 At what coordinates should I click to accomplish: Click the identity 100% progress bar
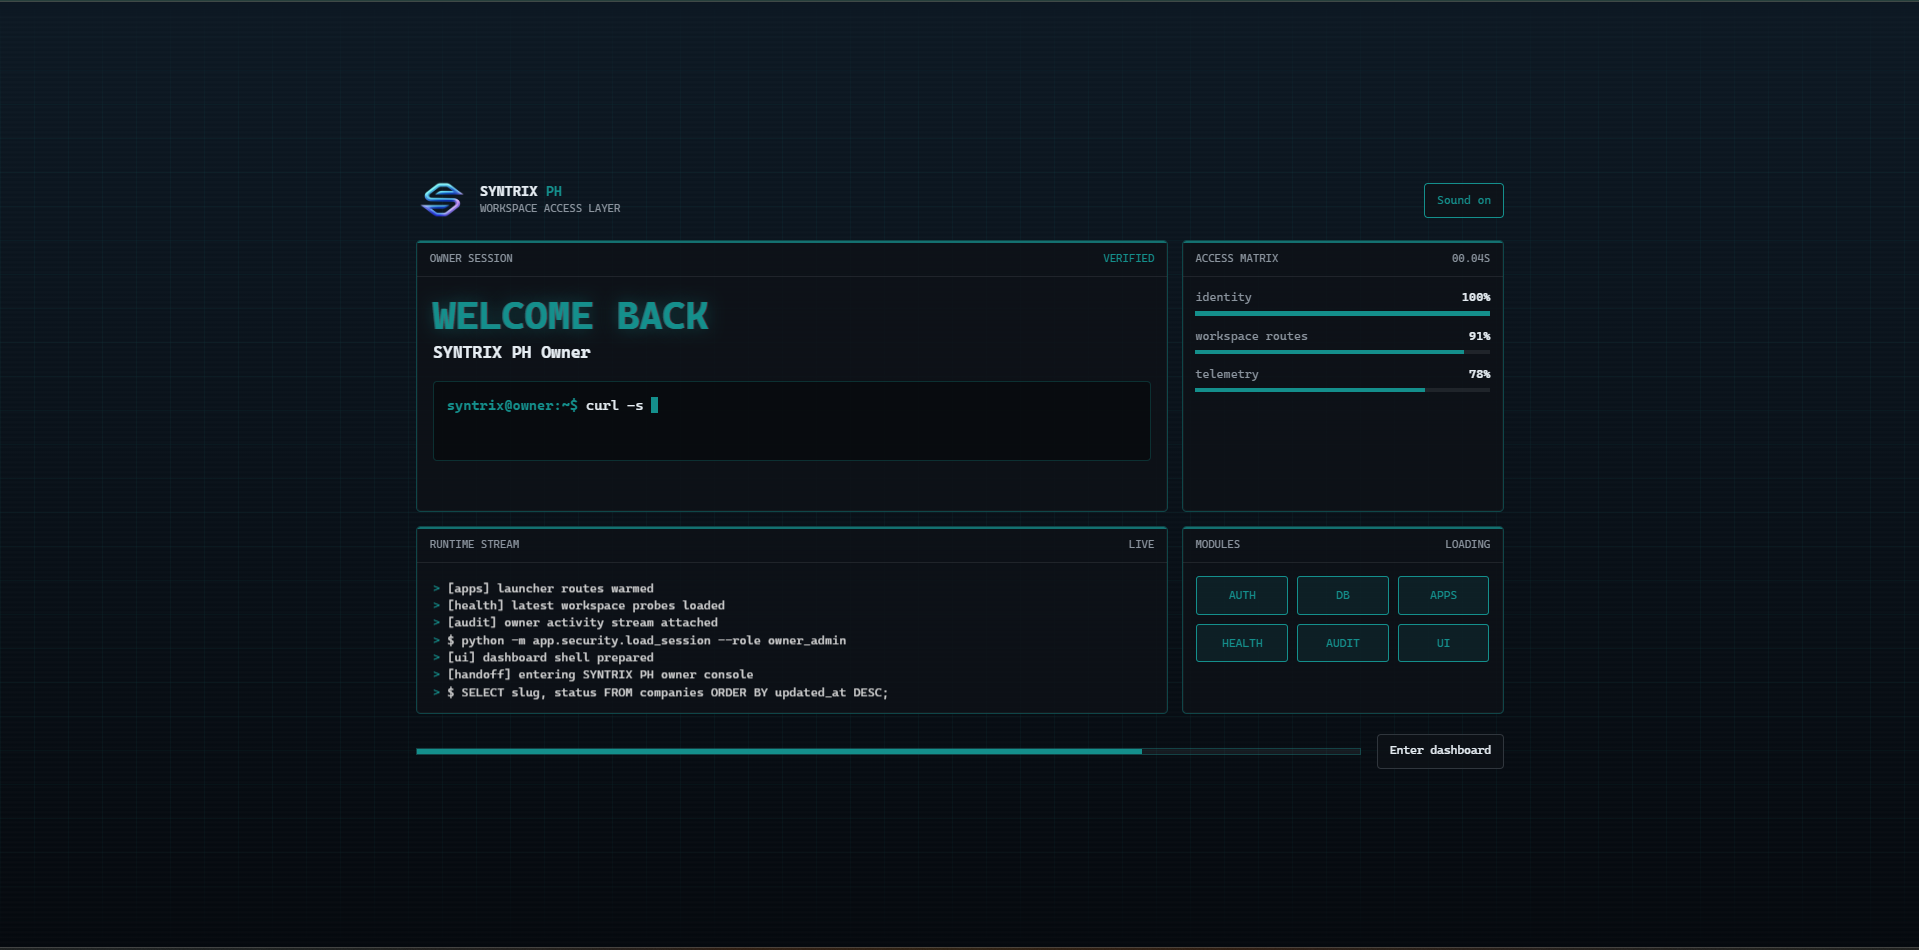click(1342, 313)
